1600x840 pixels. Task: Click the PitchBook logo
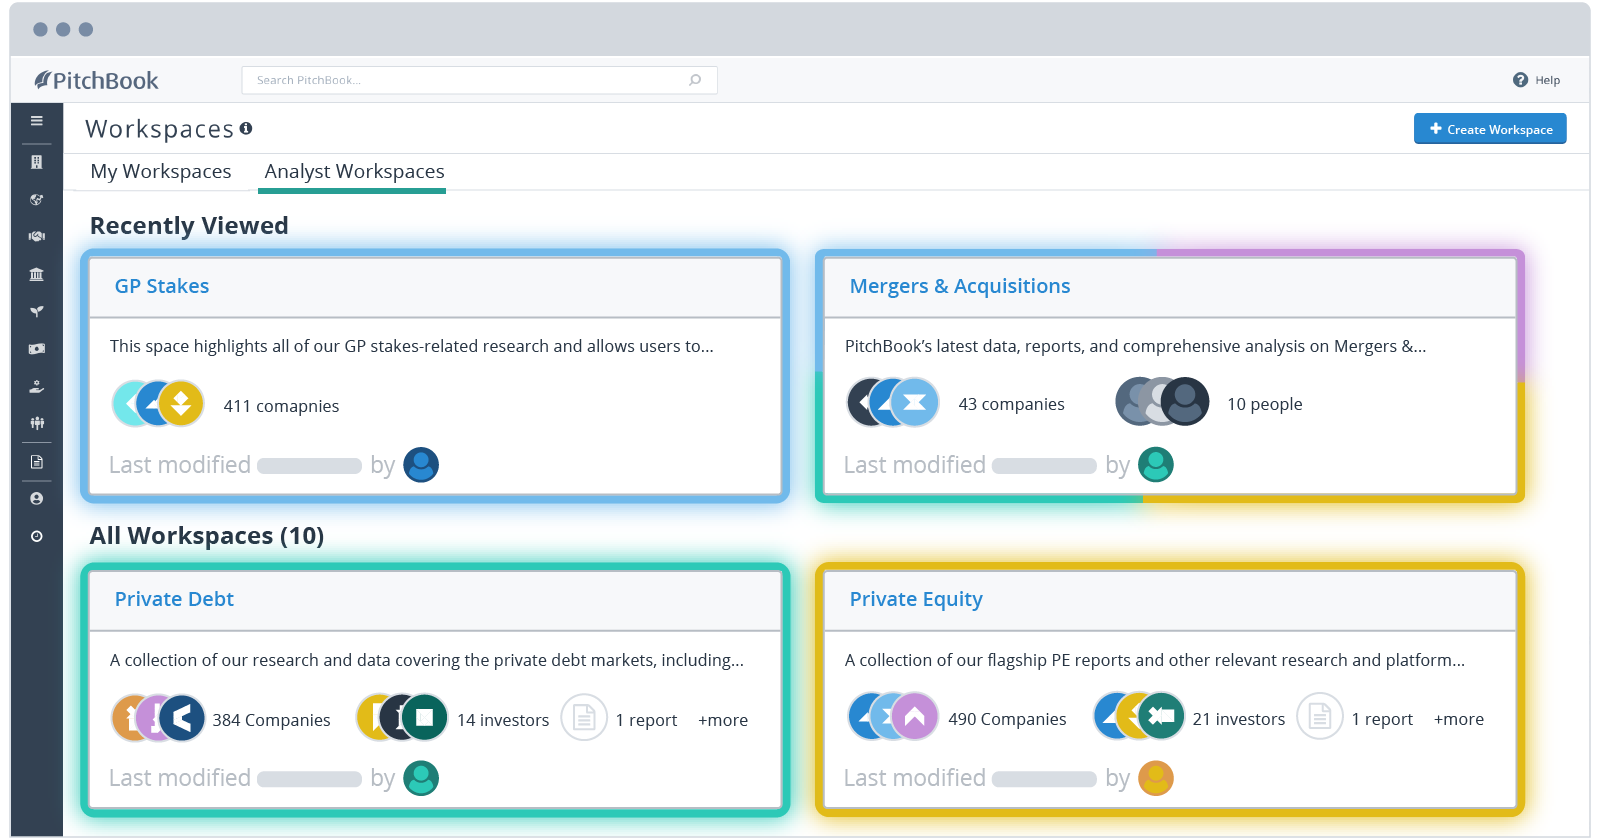(x=96, y=80)
